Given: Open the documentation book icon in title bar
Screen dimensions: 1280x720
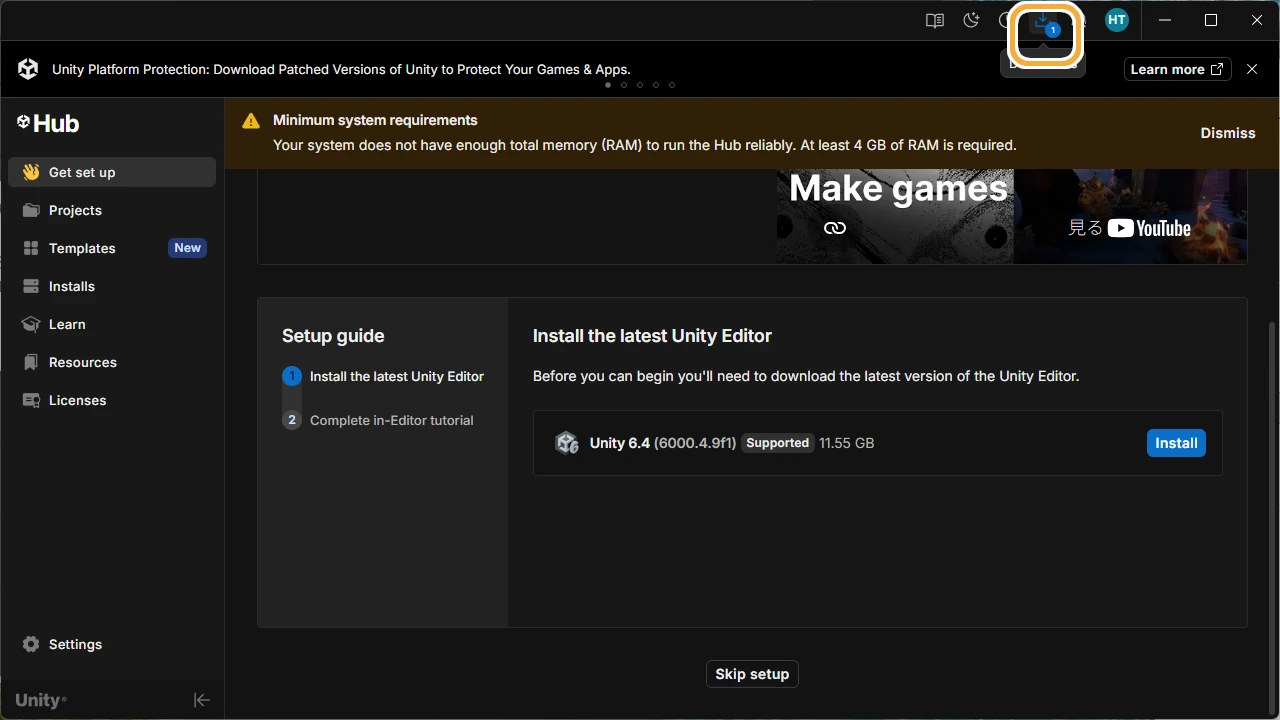Looking at the screenshot, I should (x=935, y=20).
